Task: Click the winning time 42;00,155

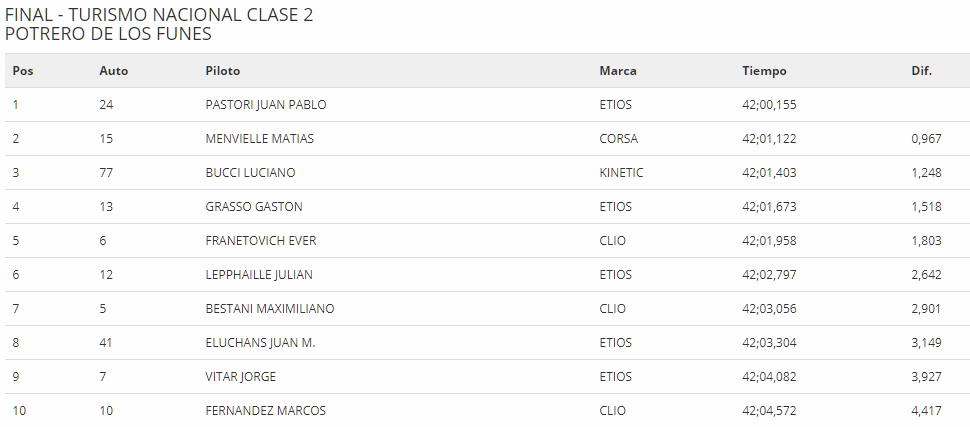Action: (769, 105)
